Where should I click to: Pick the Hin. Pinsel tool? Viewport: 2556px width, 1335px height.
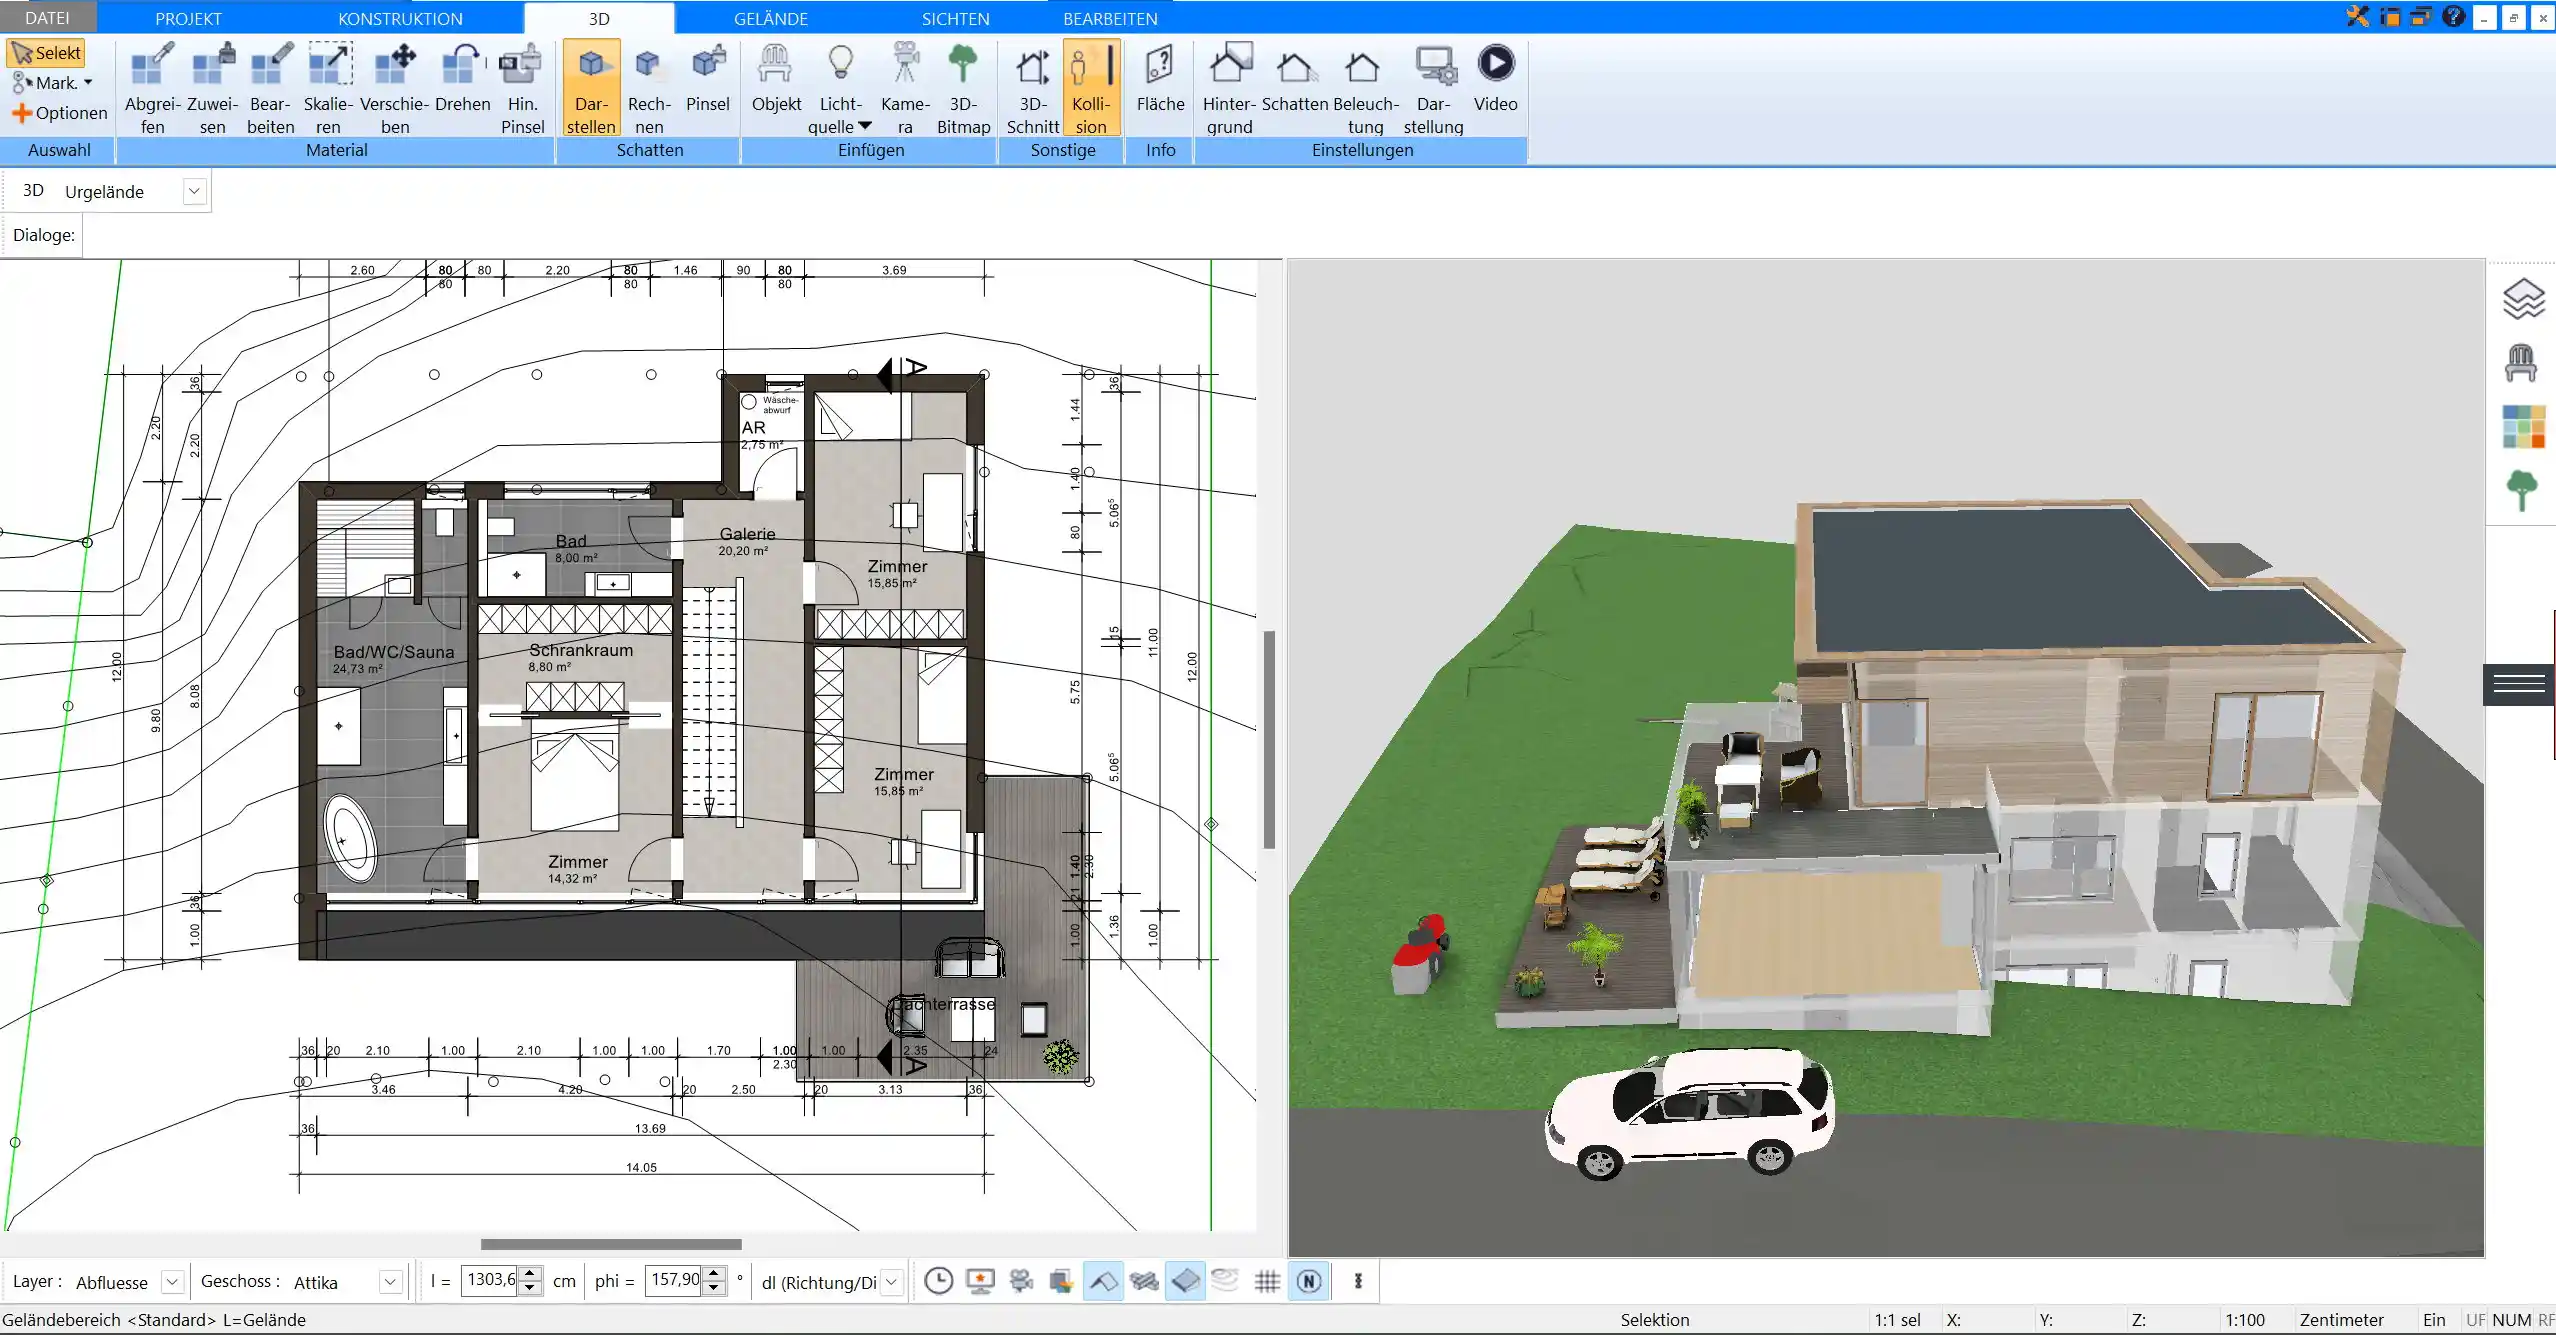click(522, 88)
